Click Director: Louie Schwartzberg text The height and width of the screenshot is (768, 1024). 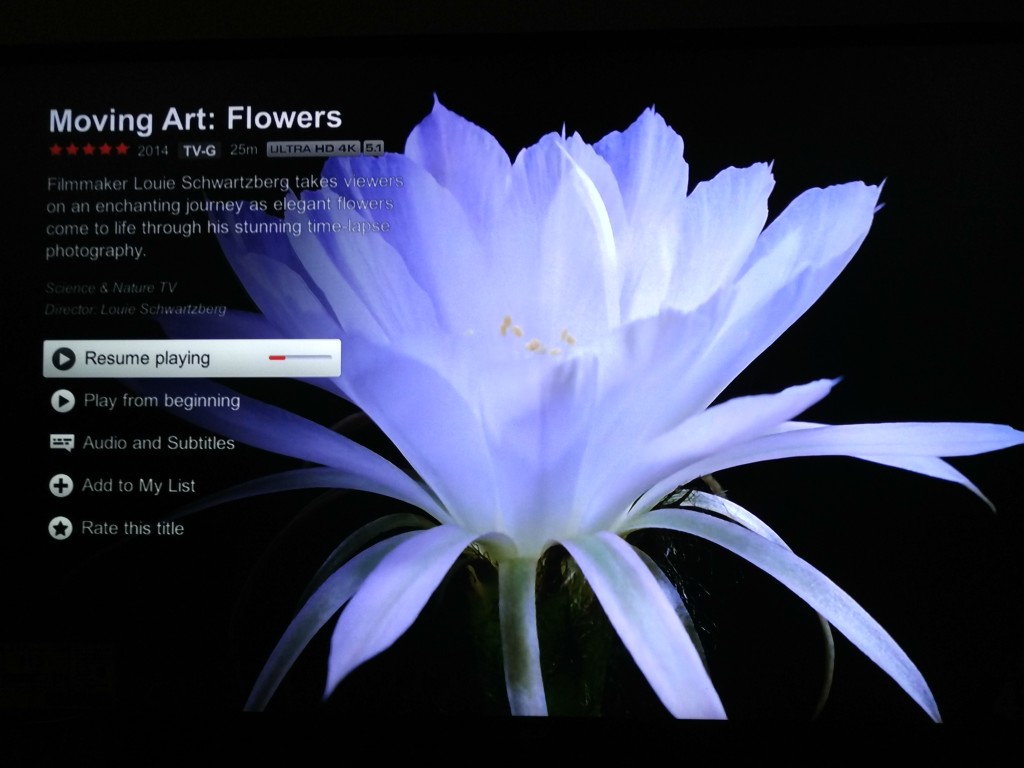(x=135, y=309)
